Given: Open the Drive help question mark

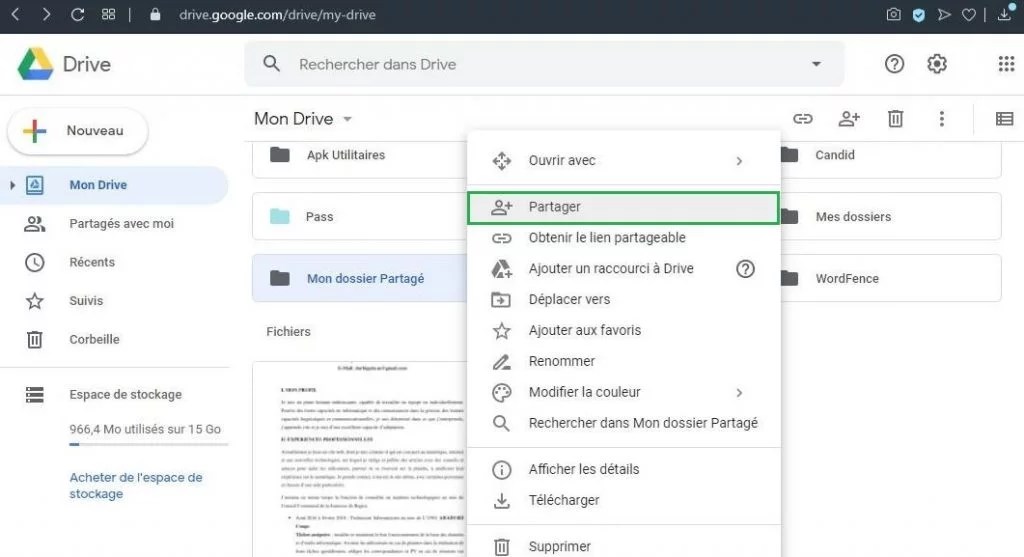Looking at the screenshot, I should tap(894, 64).
